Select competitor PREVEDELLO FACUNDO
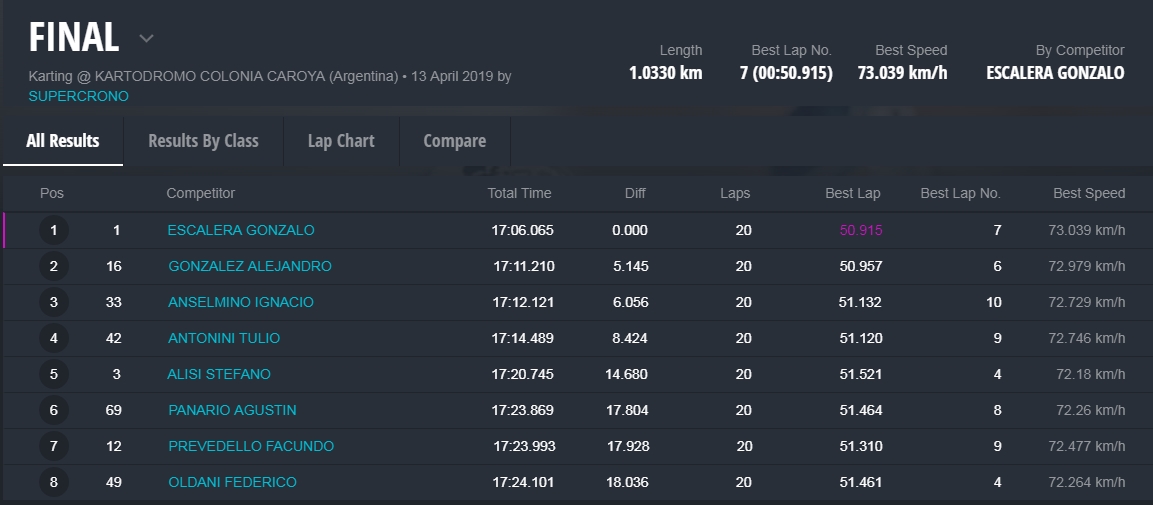This screenshot has height=505, width=1153. point(250,446)
